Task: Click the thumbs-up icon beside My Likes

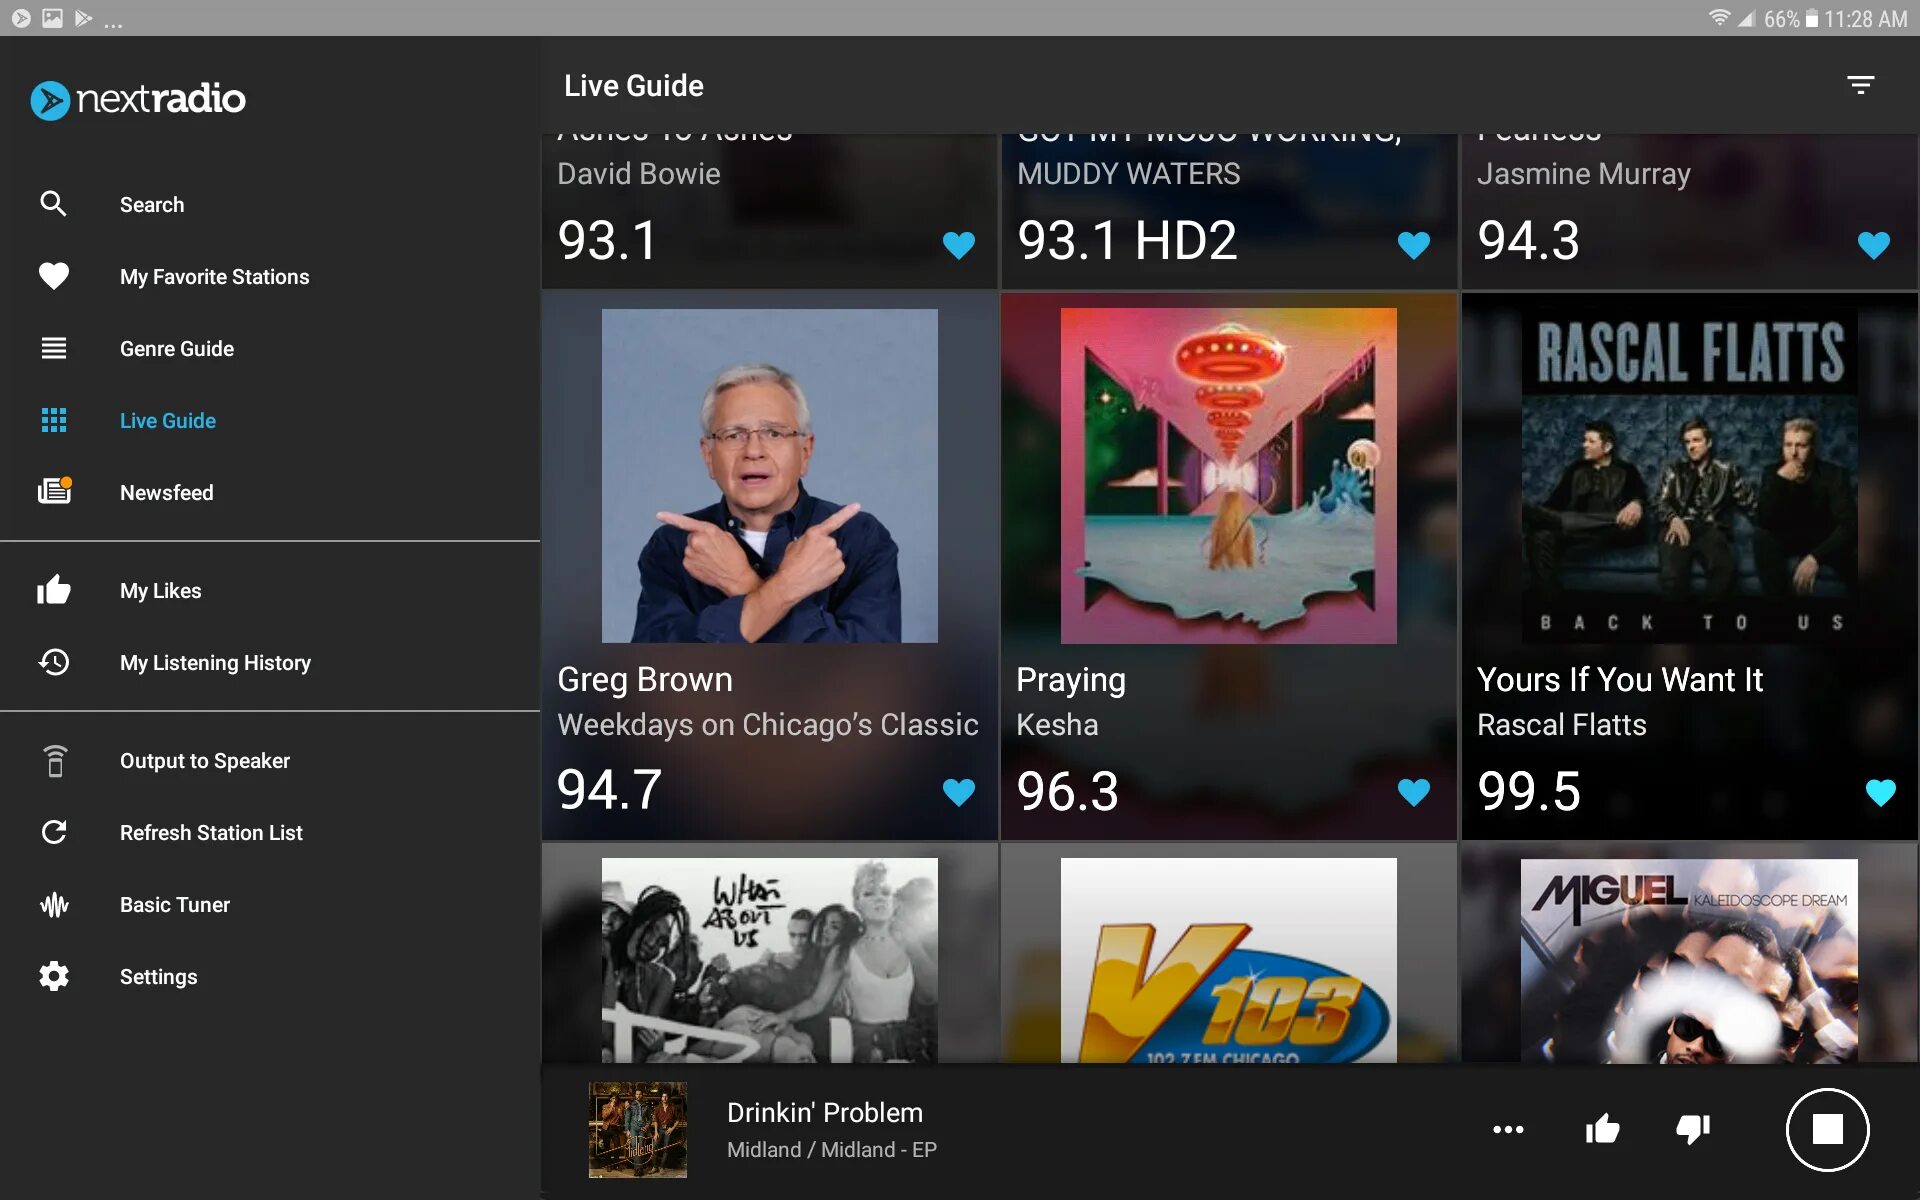Action: pos(54,589)
